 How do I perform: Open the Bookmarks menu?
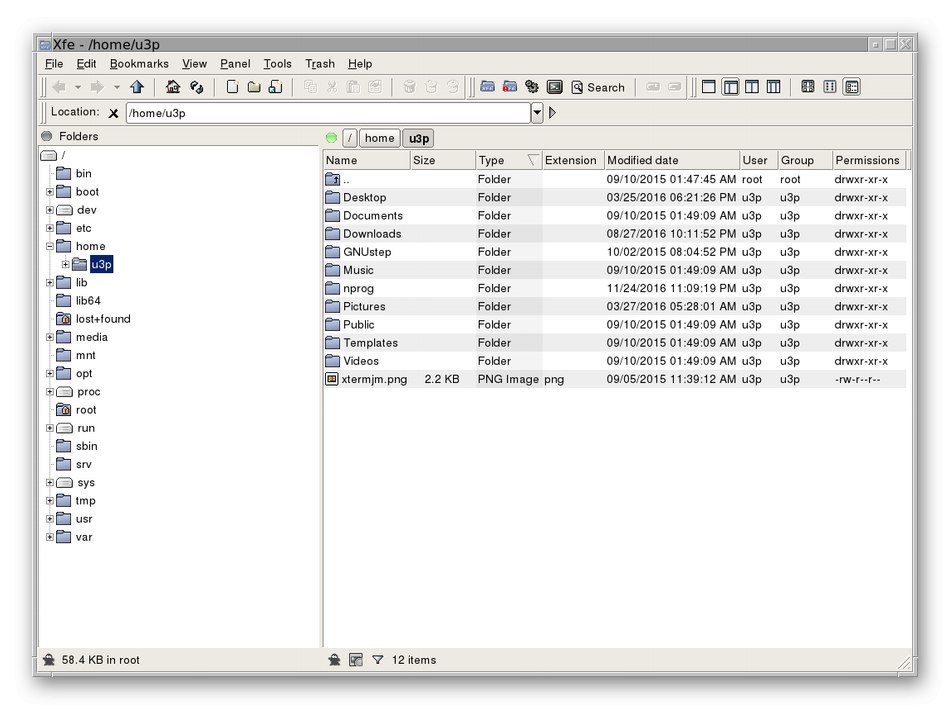(139, 64)
